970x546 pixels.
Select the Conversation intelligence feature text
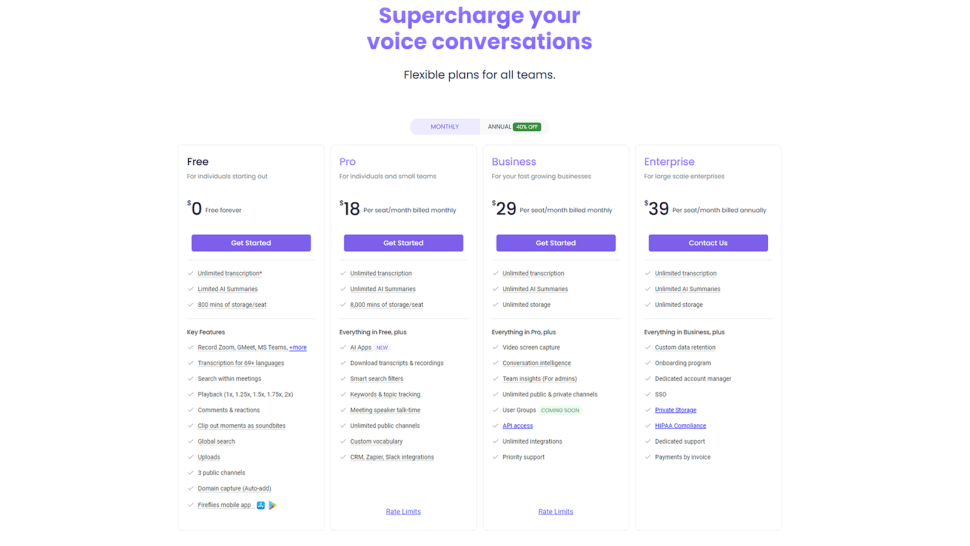pos(537,363)
